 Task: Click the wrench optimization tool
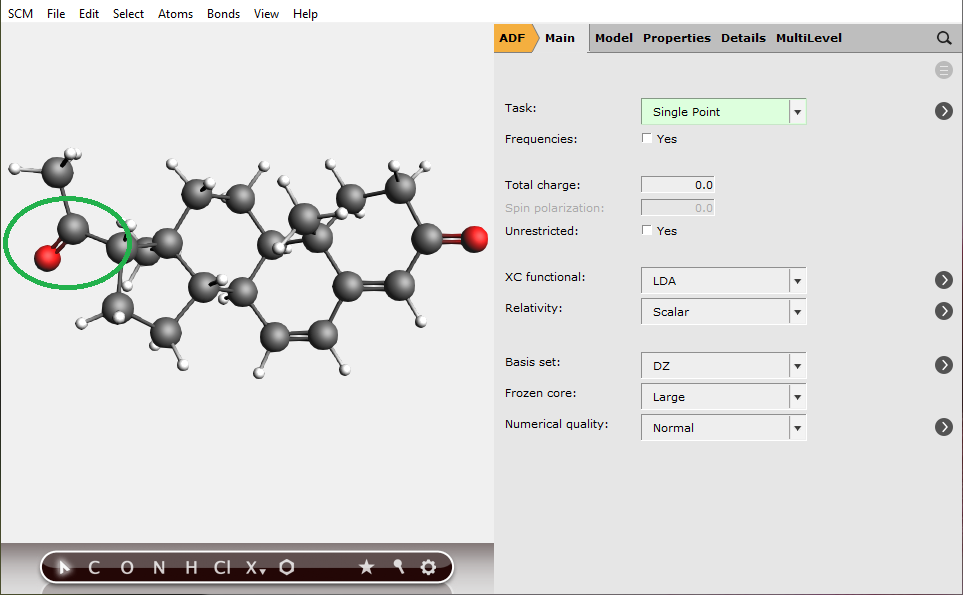pyautogui.click(x=397, y=567)
